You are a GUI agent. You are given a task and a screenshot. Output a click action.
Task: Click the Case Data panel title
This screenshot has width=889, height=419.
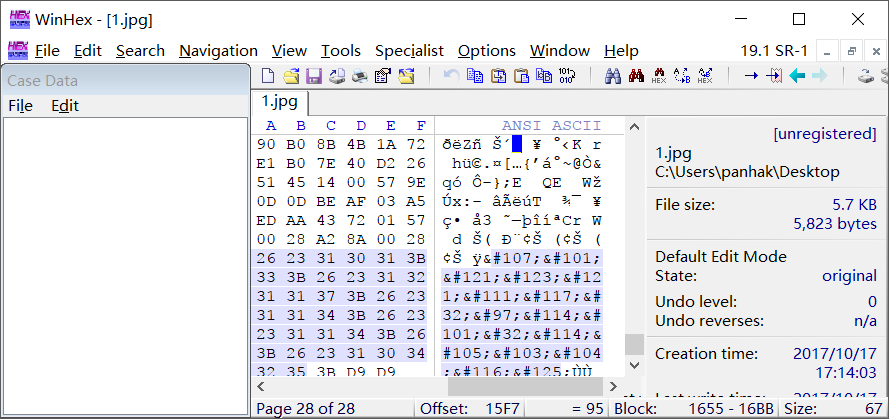[x=43, y=81]
